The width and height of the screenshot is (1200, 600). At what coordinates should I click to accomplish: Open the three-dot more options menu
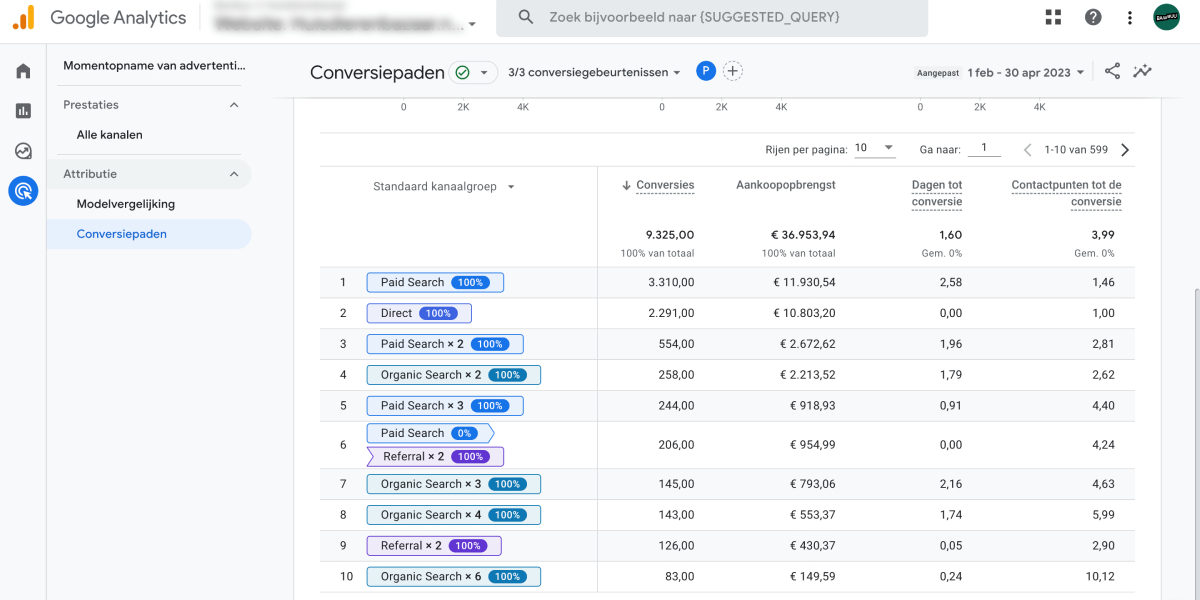click(1130, 17)
